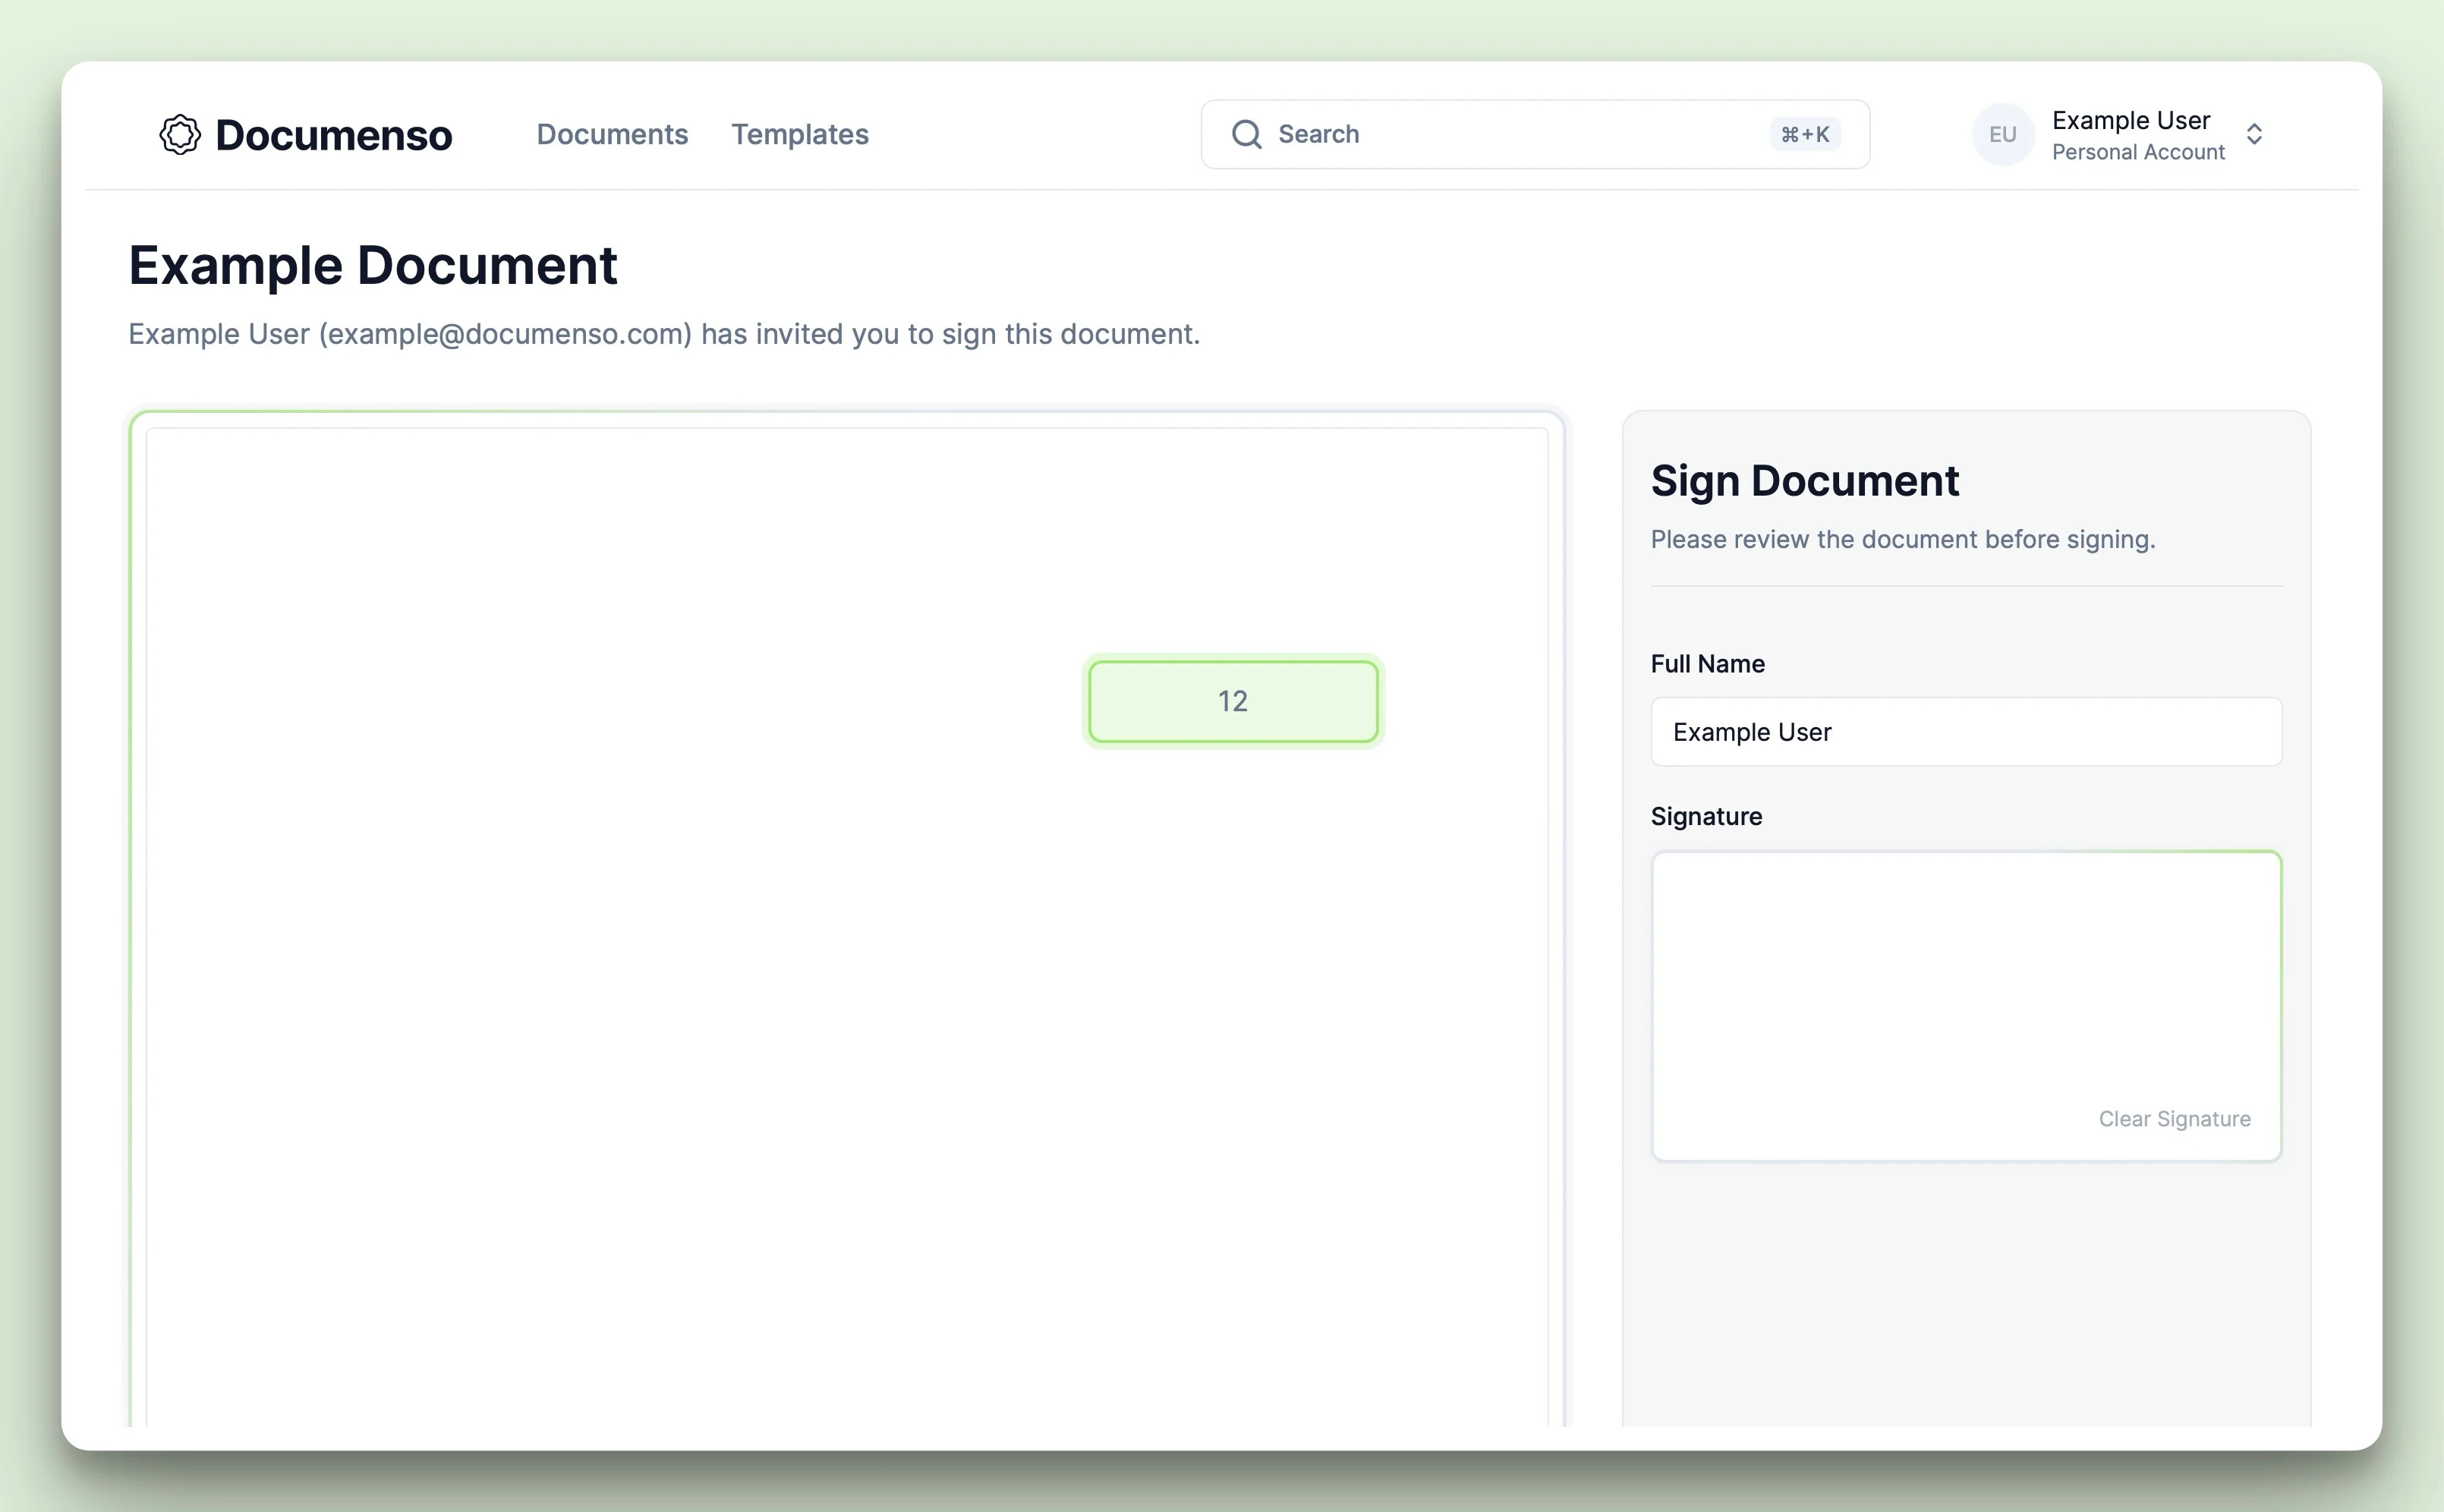
Task: Click the green signature placeholder box 12
Action: 1233,700
